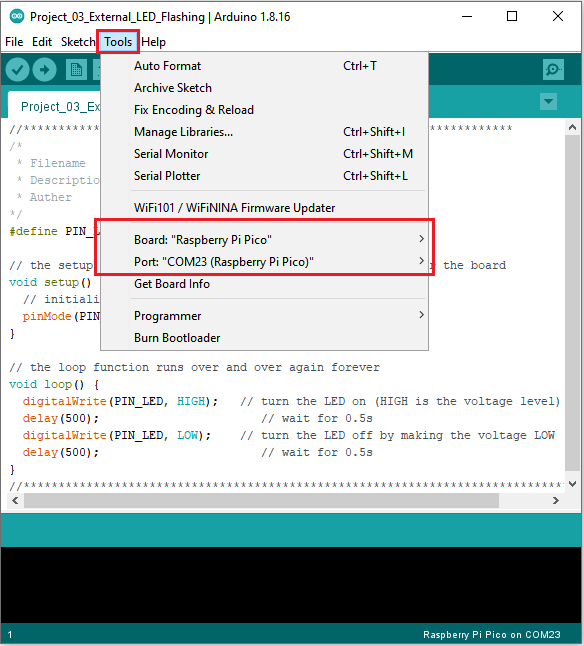Click the New sketch document icon
The image size is (584, 646).
(76, 70)
